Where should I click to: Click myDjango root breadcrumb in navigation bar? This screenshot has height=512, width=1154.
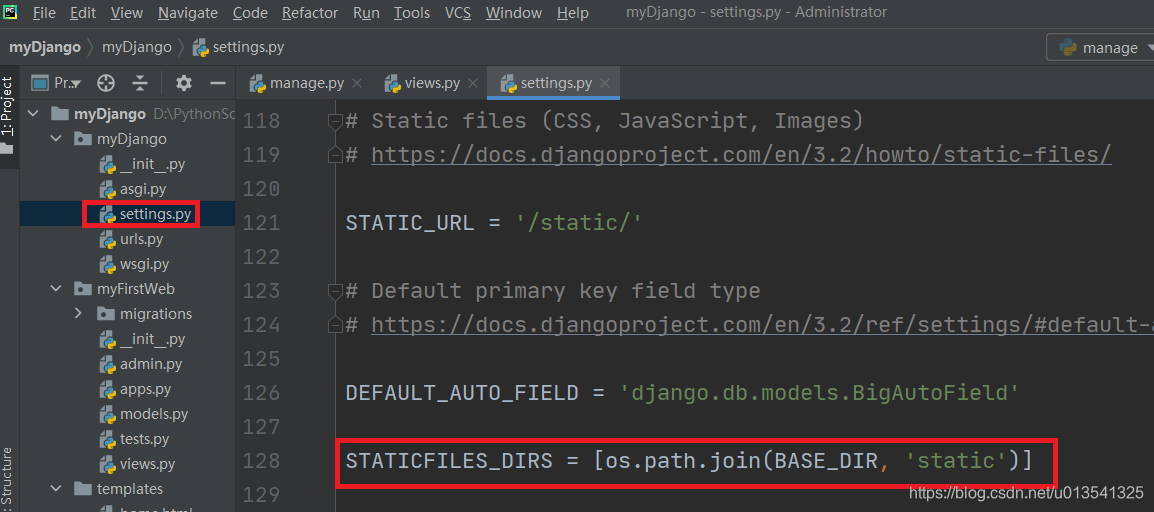44,48
